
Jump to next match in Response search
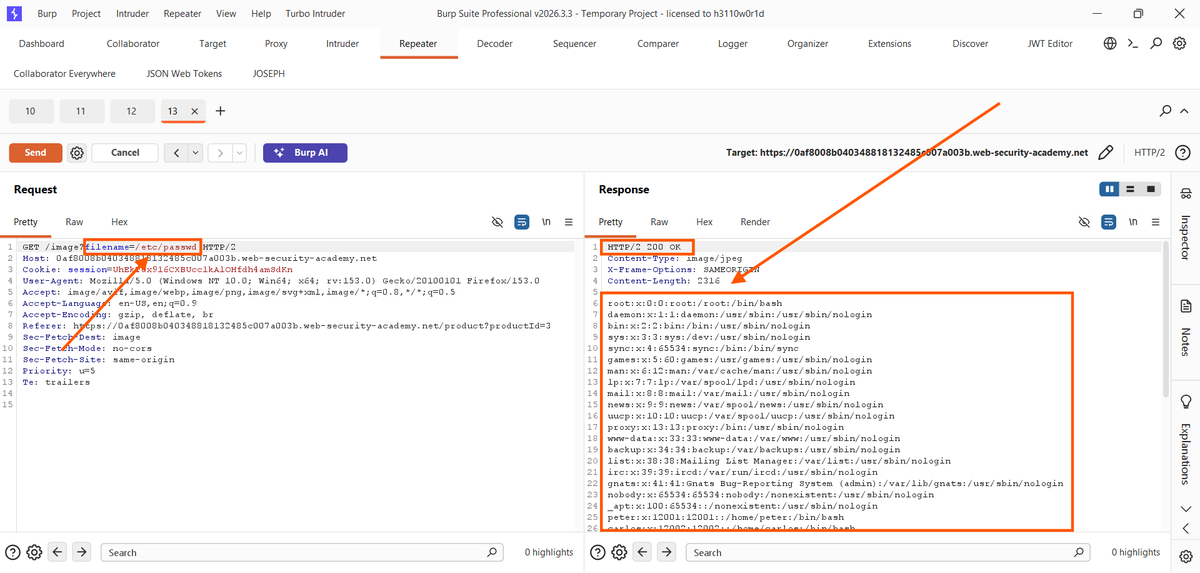coord(668,552)
